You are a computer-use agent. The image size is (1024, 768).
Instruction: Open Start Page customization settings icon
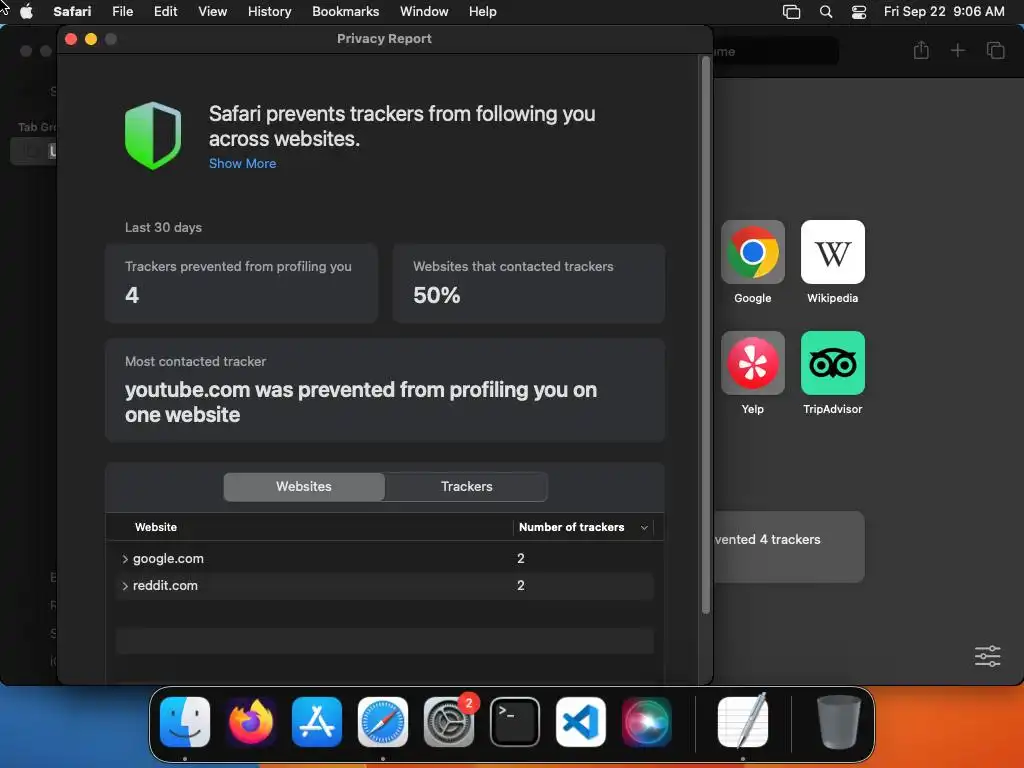click(x=987, y=656)
